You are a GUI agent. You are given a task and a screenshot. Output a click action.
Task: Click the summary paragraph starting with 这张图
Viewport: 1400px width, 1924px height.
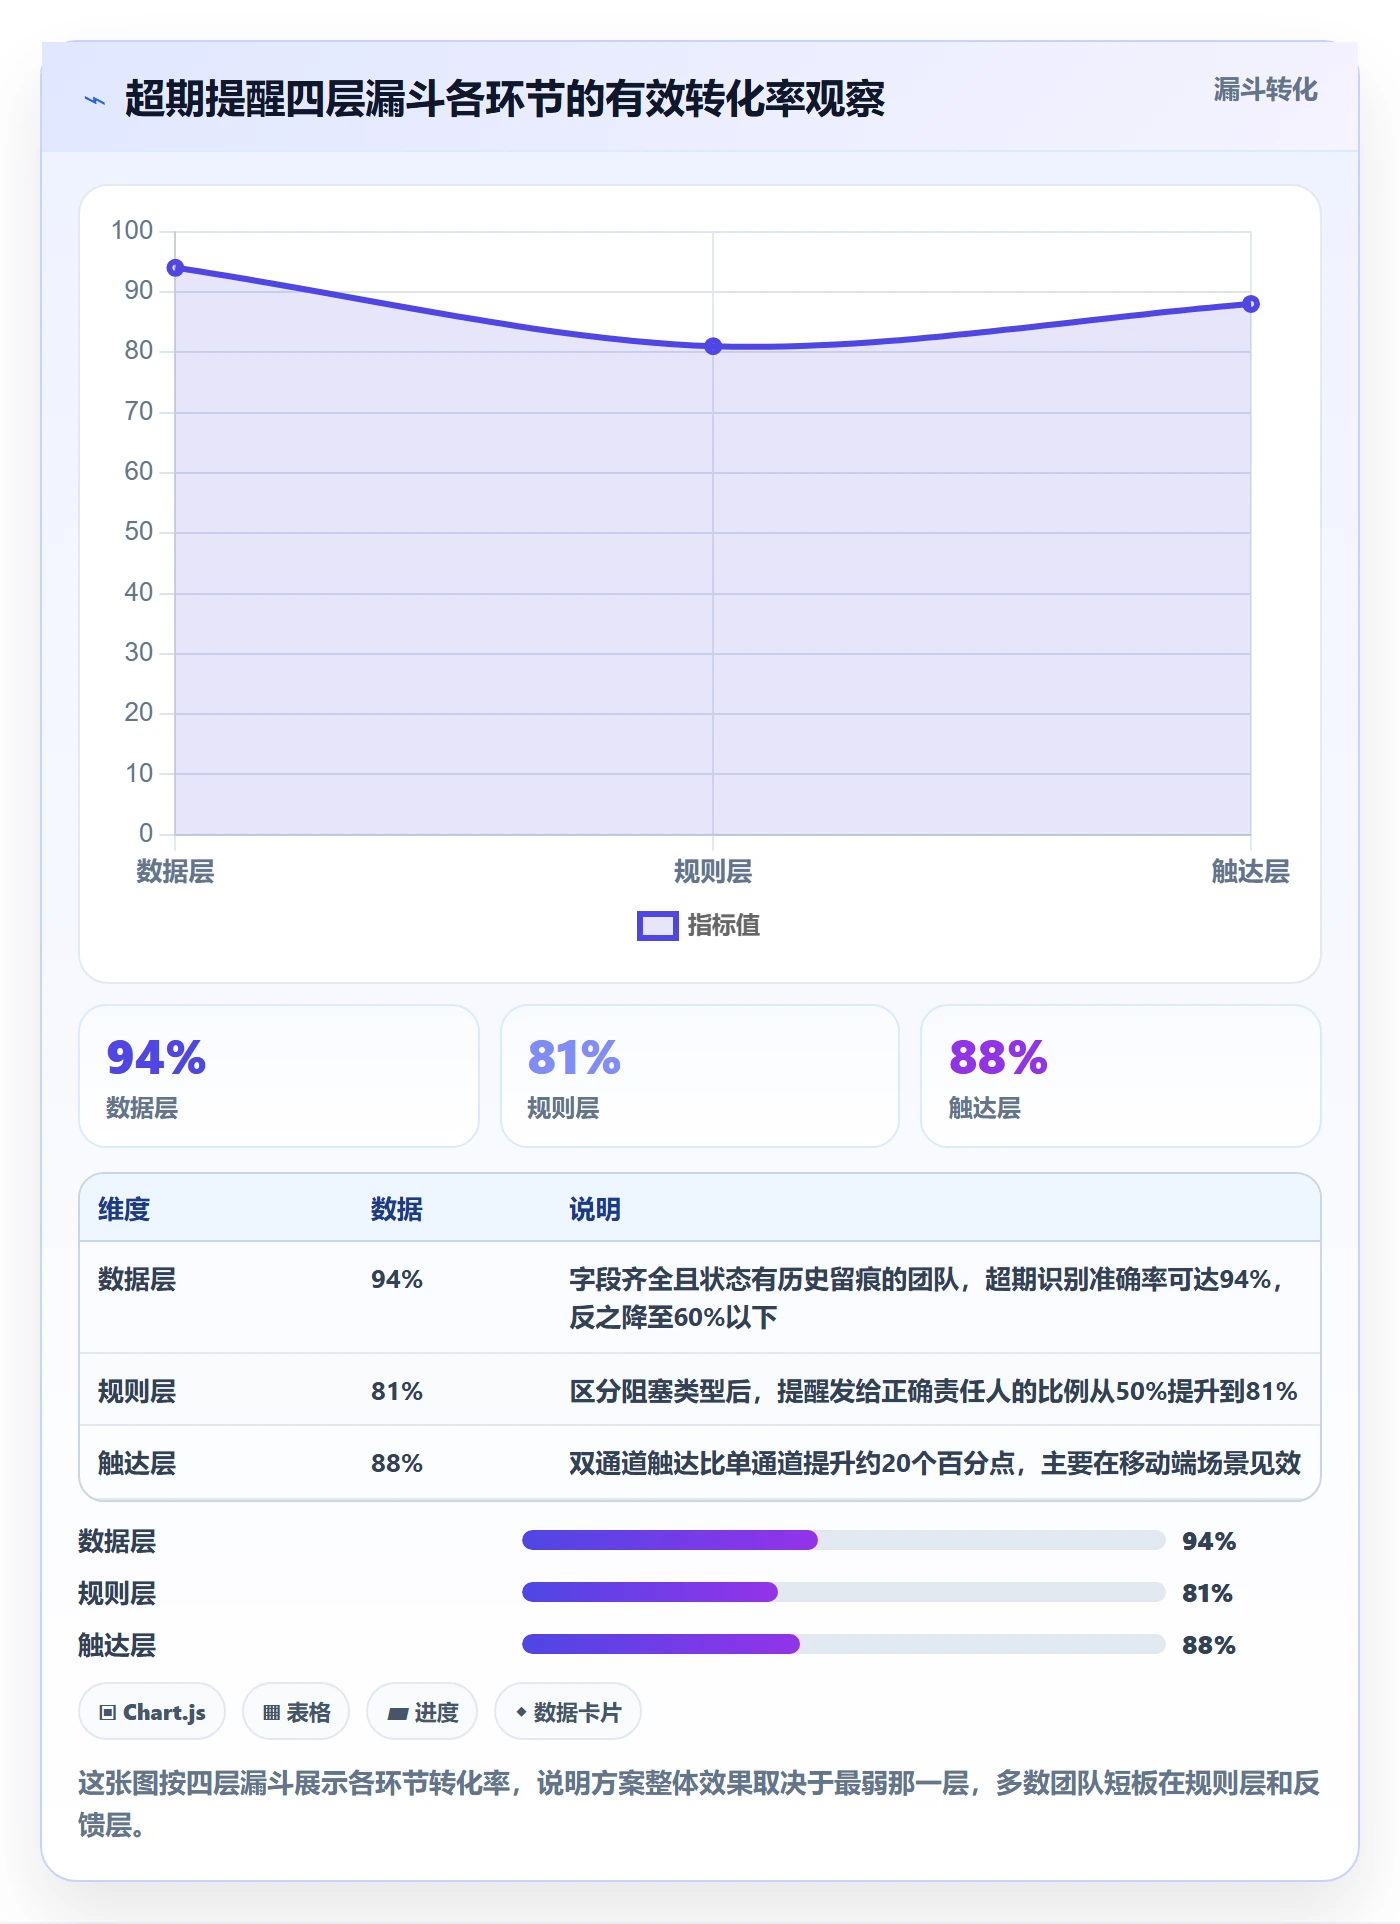[699, 1803]
